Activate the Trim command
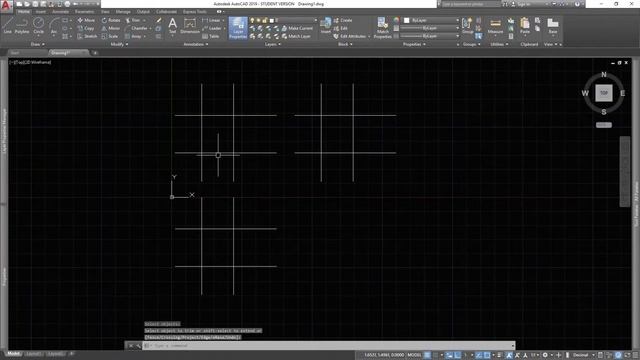640x360 pixels. pos(133,20)
